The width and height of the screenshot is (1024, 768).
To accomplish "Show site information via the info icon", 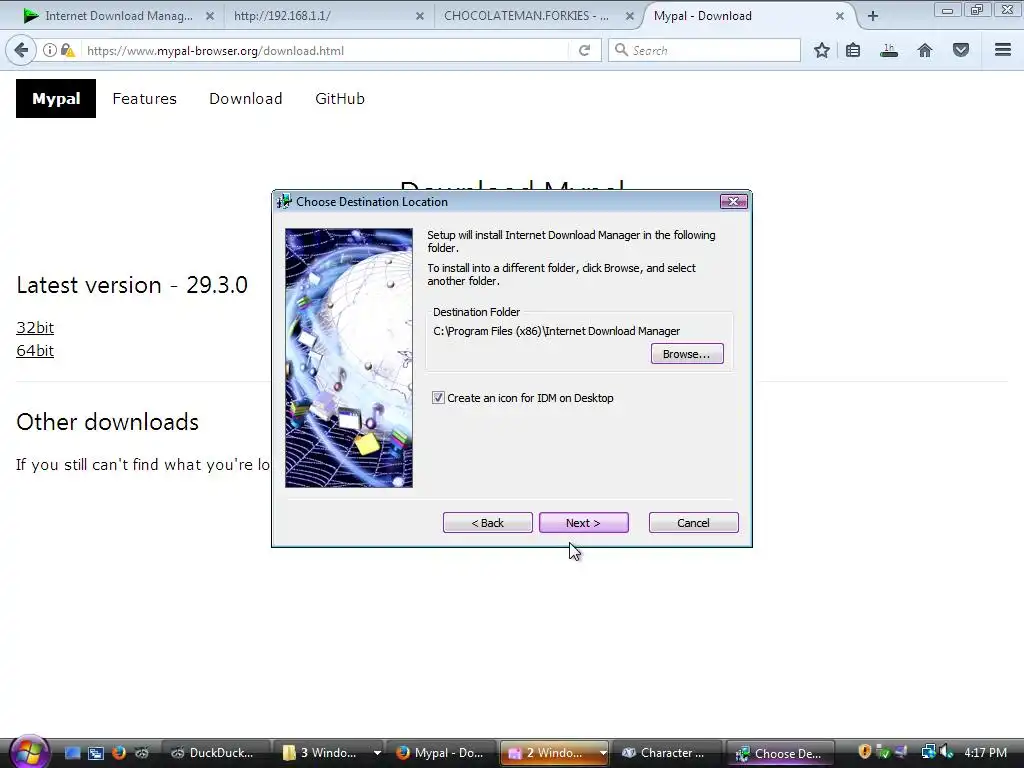I will click(x=50, y=50).
